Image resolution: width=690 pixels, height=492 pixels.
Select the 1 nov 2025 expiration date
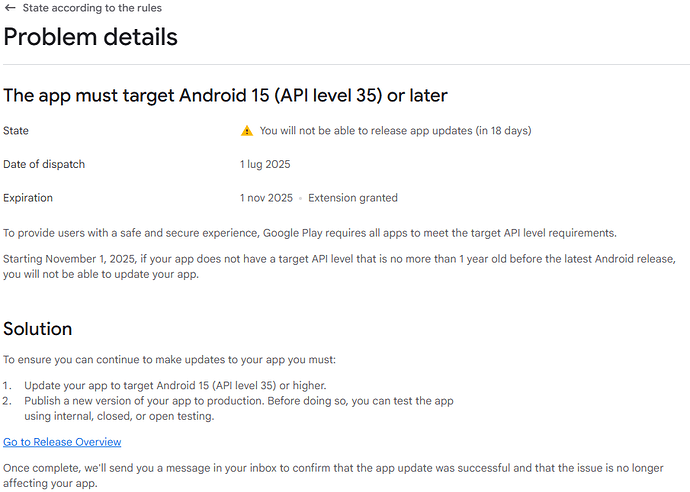point(266,198)
